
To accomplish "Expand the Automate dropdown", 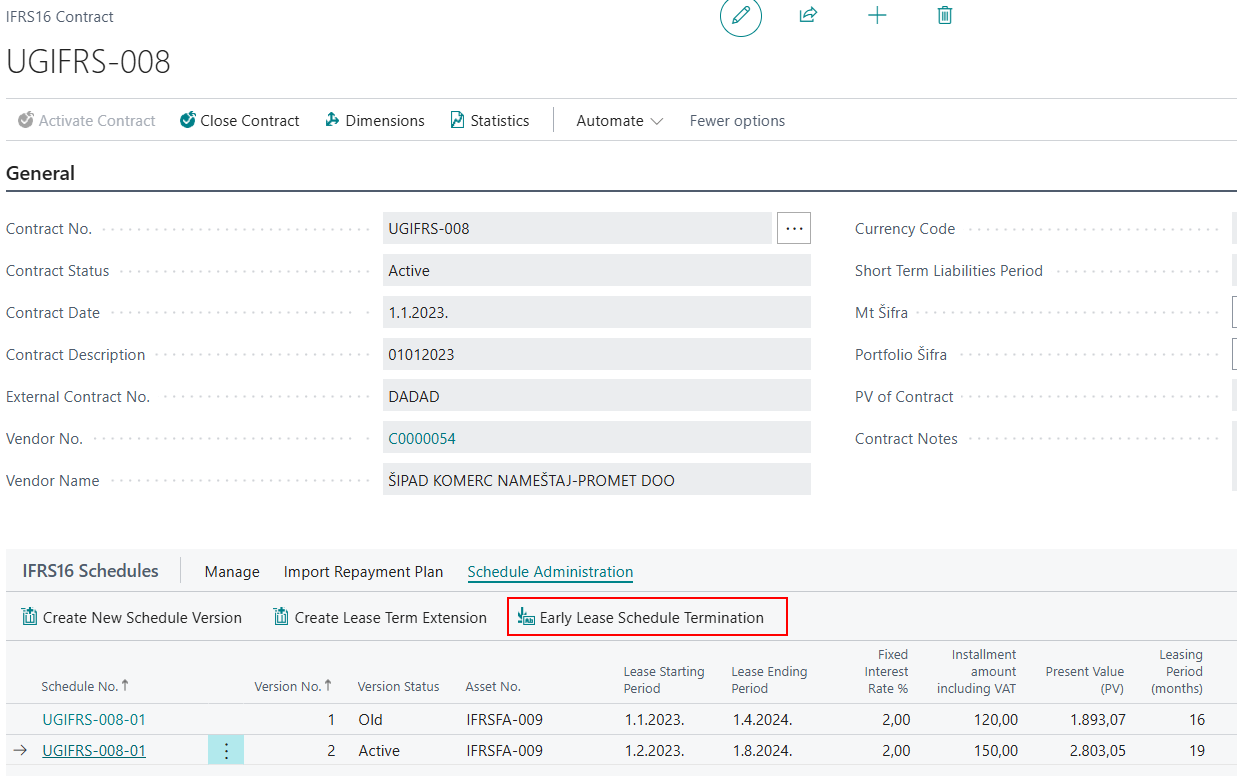I will (620, 120).
